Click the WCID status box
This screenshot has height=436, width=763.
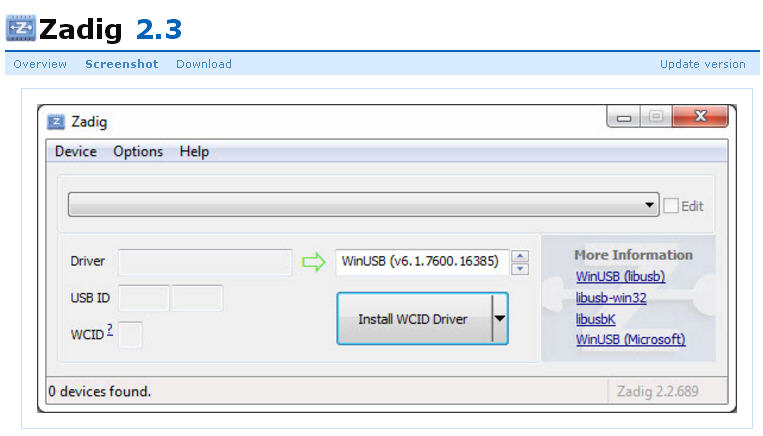pyautogui.click(x=130, y=335)
